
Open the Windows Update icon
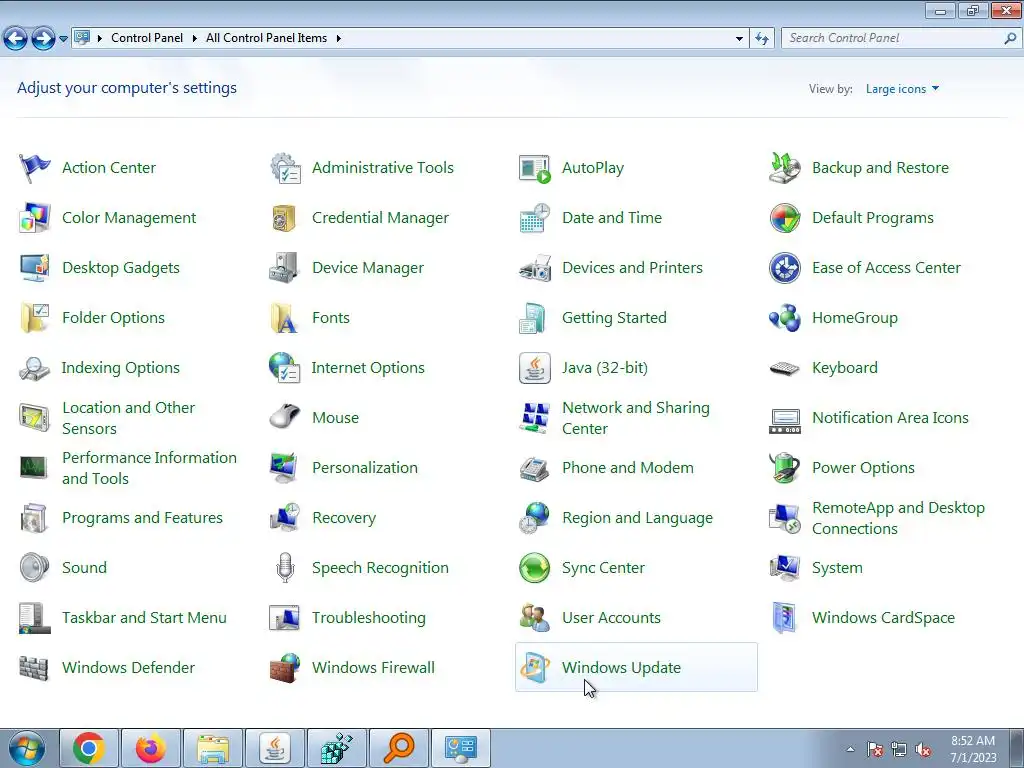tap(534, 668)
